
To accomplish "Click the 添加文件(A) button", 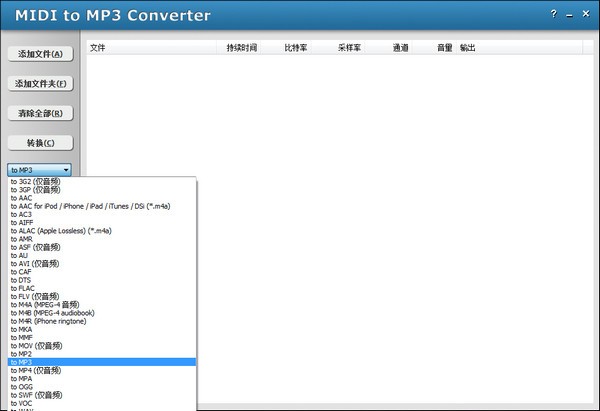I will click(x=40, y=54).
